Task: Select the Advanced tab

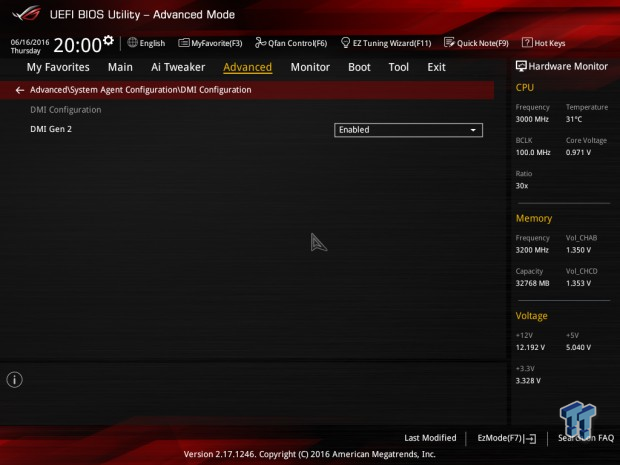Action: (248, 67)
